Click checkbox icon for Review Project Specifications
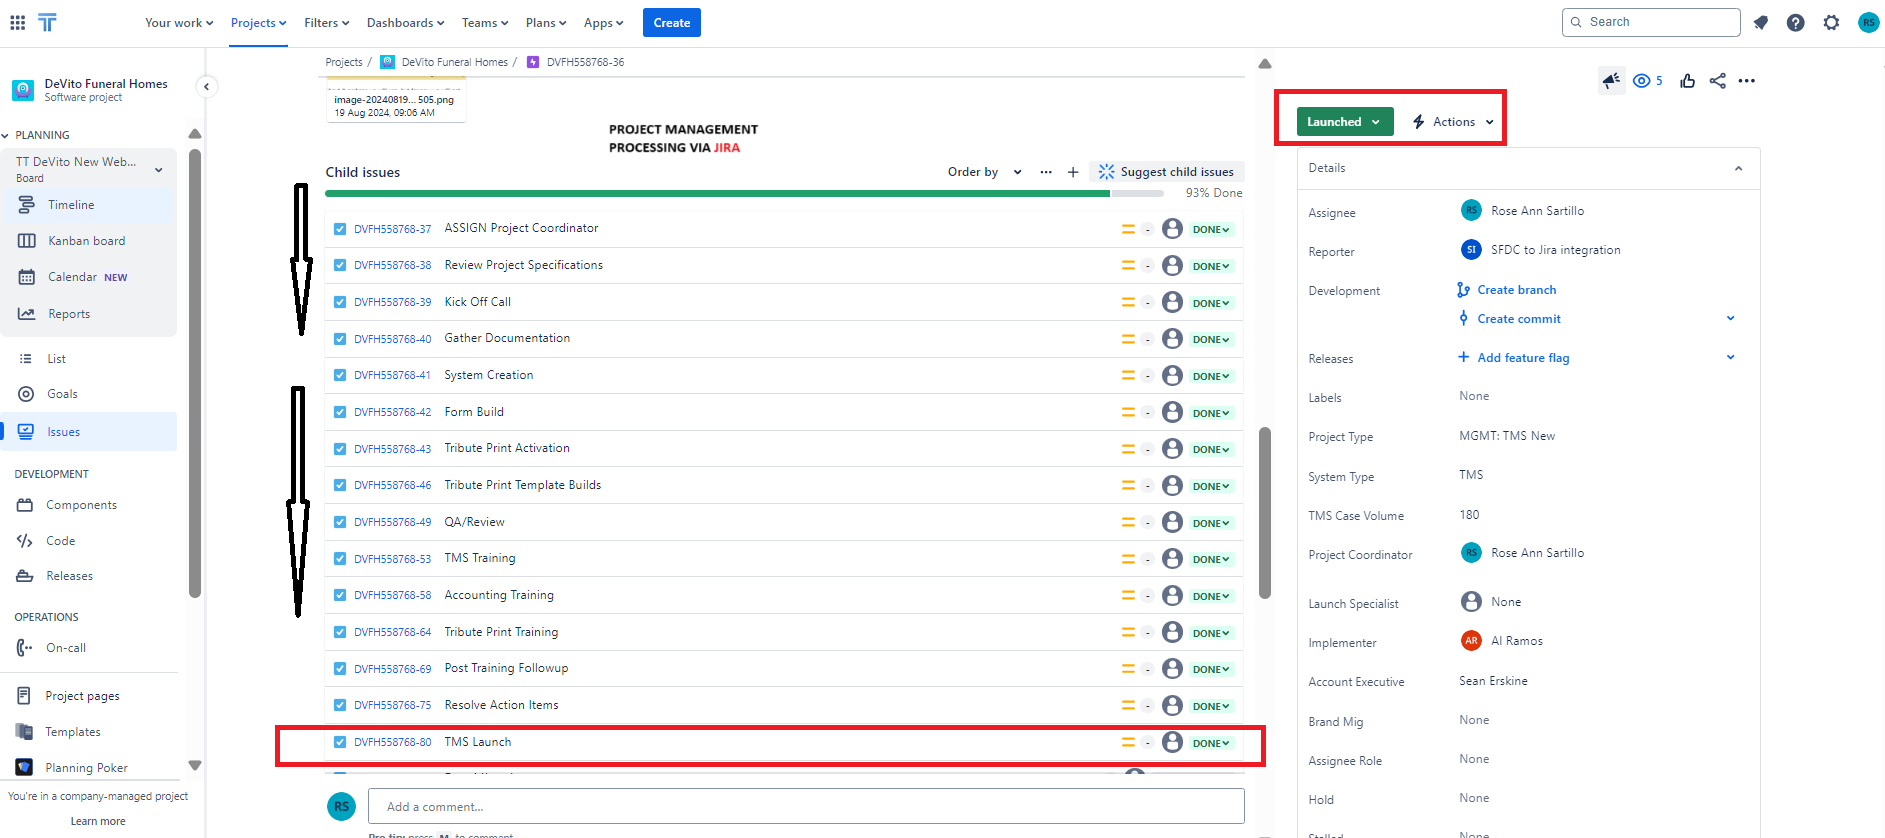Image resolution: width=1885 pixels, height=838 pixels. pyautogui.click(x=340, y=265)
